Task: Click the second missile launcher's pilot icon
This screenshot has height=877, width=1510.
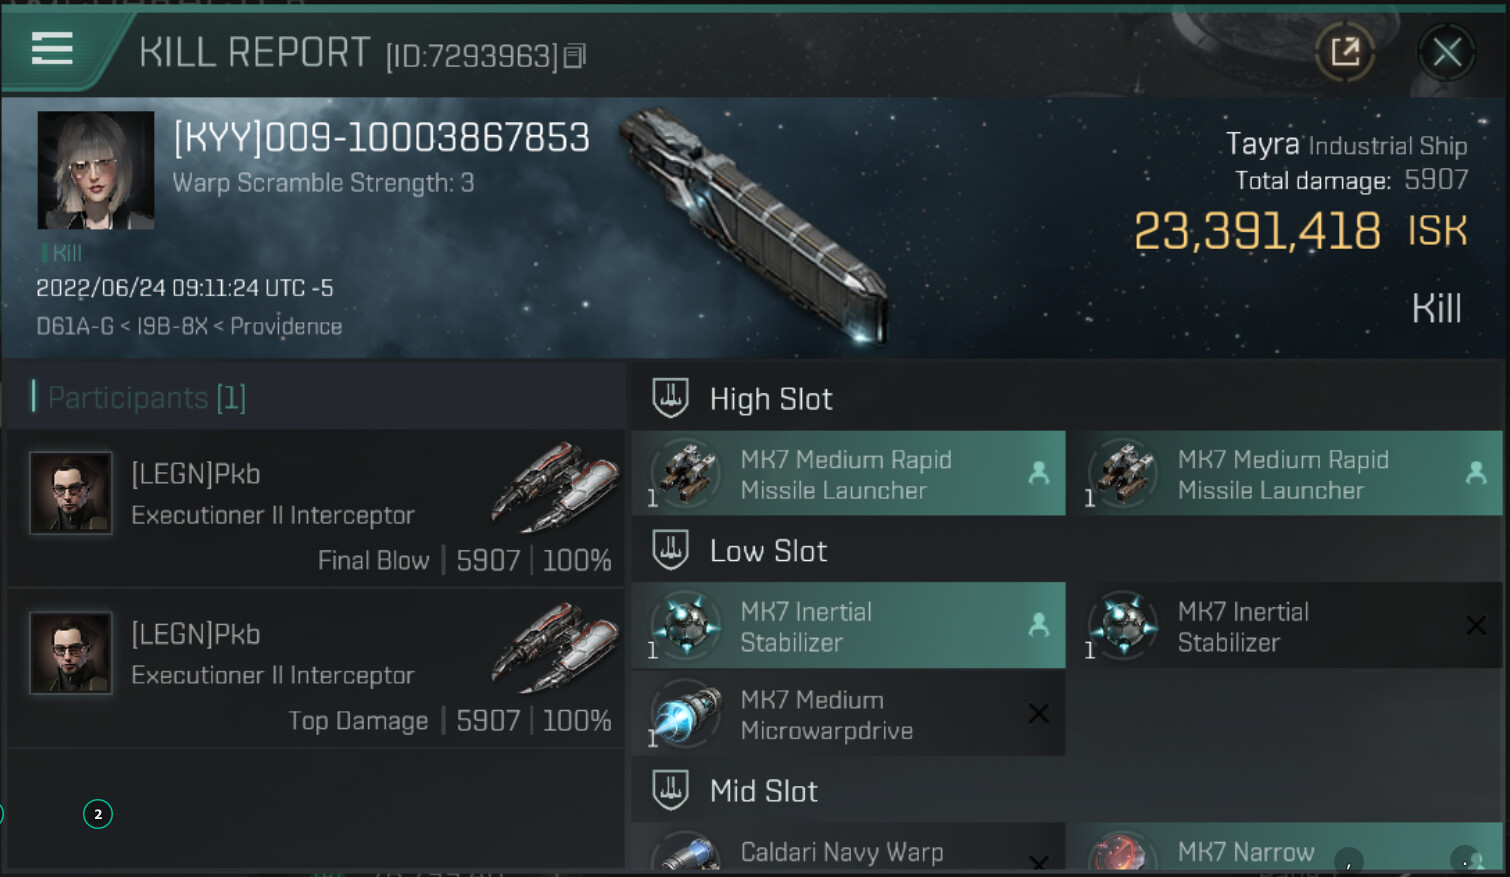Action: [1475, 473]
